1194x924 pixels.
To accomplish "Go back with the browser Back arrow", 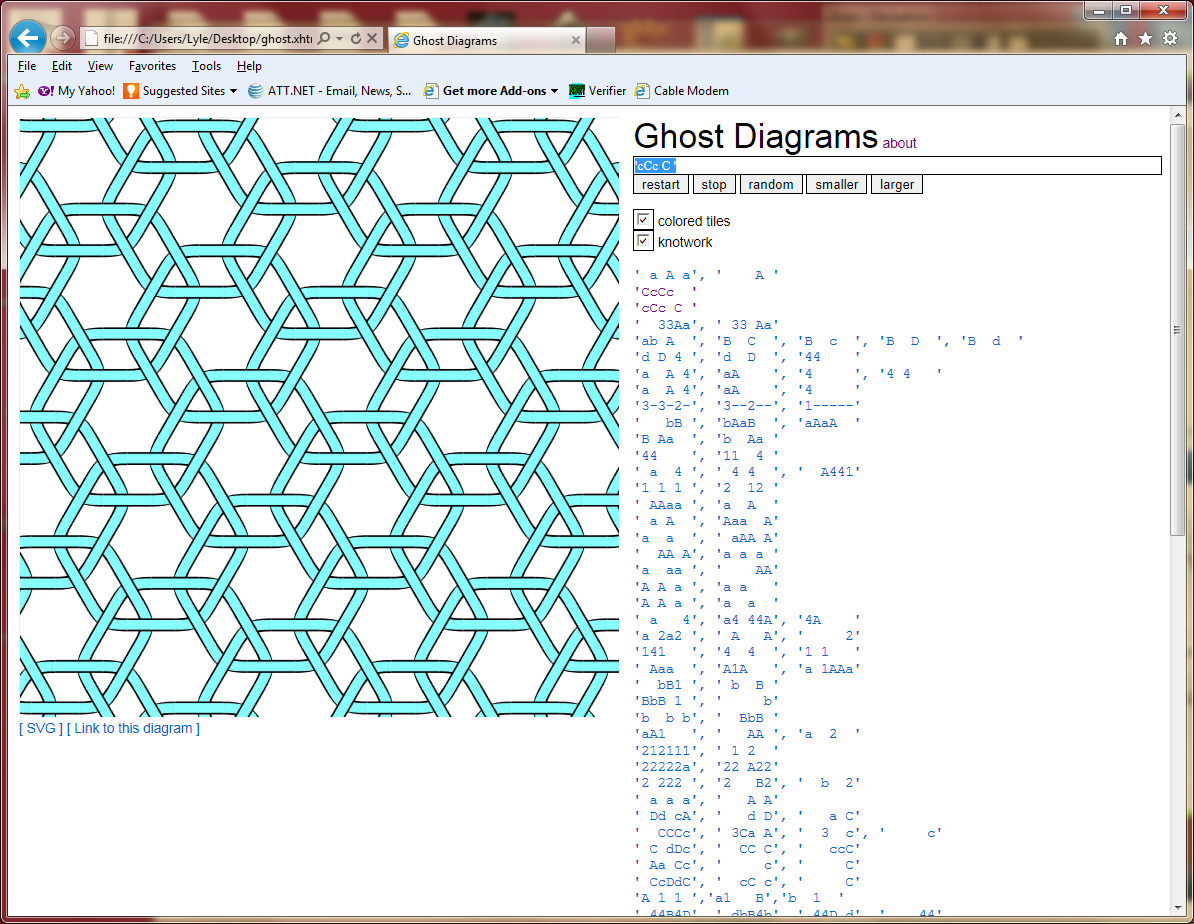I will coord(28,37).
